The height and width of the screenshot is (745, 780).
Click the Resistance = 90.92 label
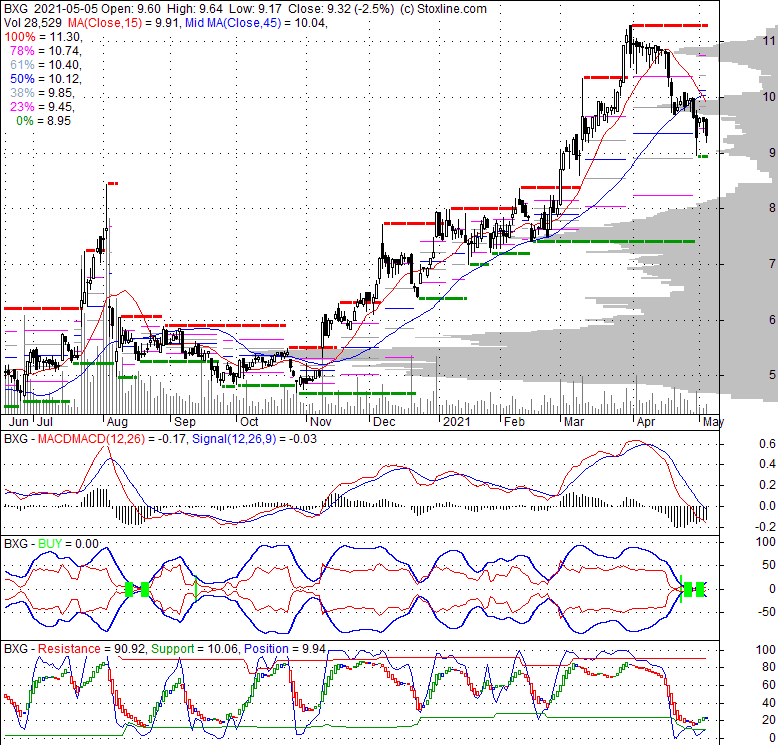[92, 649]
